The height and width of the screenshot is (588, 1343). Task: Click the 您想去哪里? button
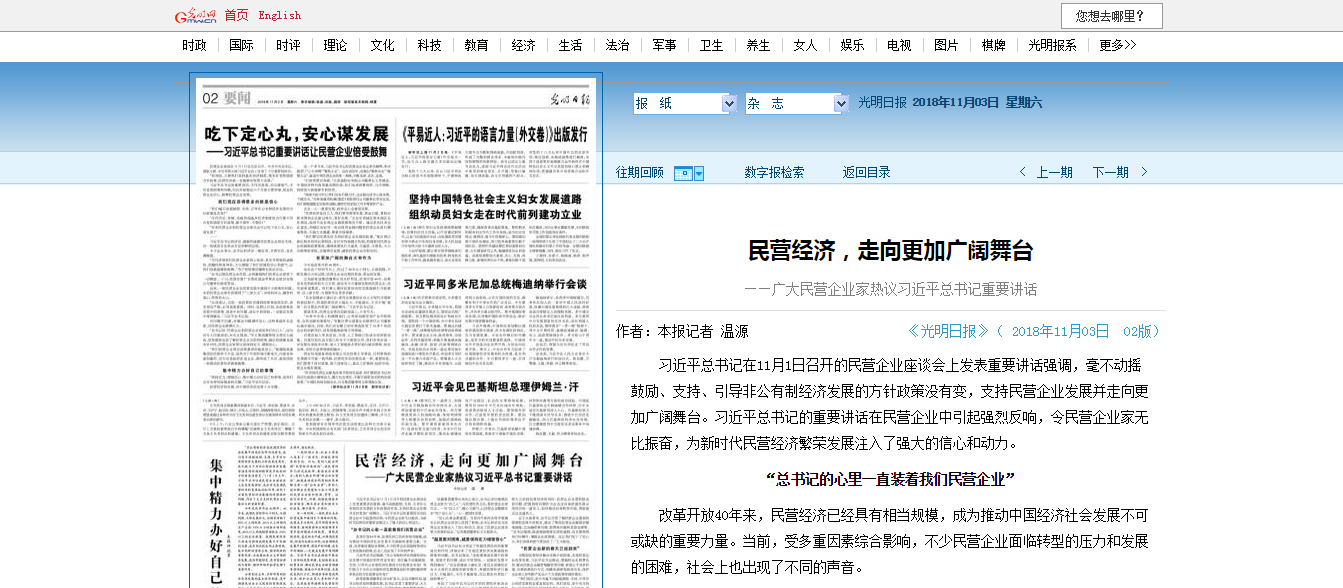click(x=1111, y=16)
